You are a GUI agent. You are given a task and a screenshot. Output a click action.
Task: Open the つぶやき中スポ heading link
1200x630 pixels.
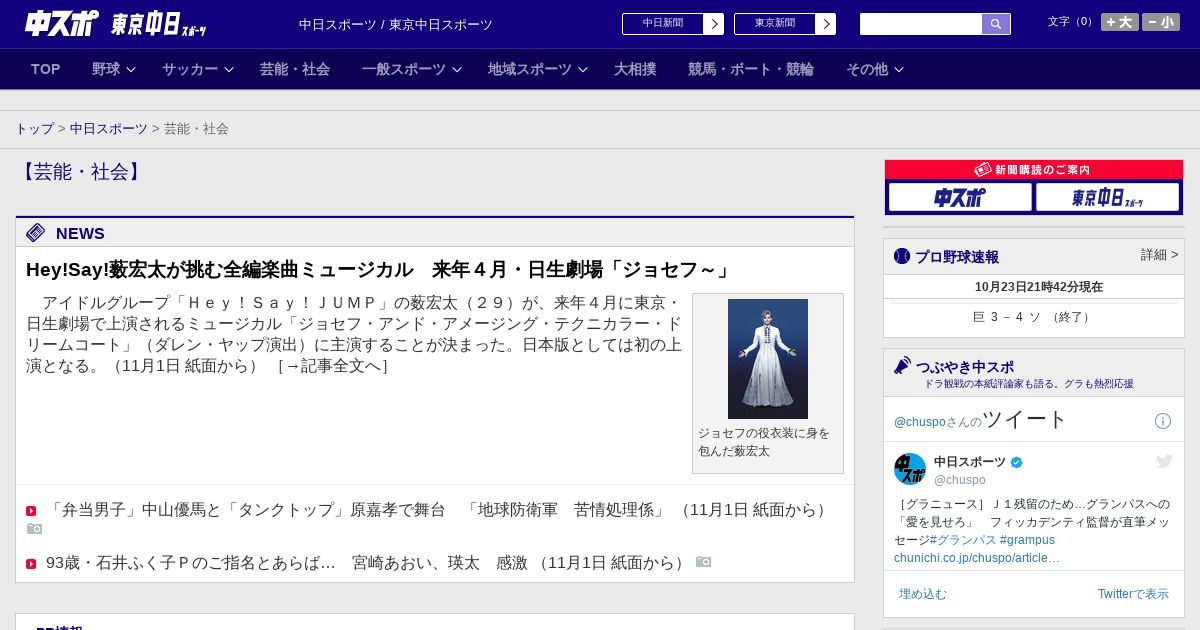965,367
